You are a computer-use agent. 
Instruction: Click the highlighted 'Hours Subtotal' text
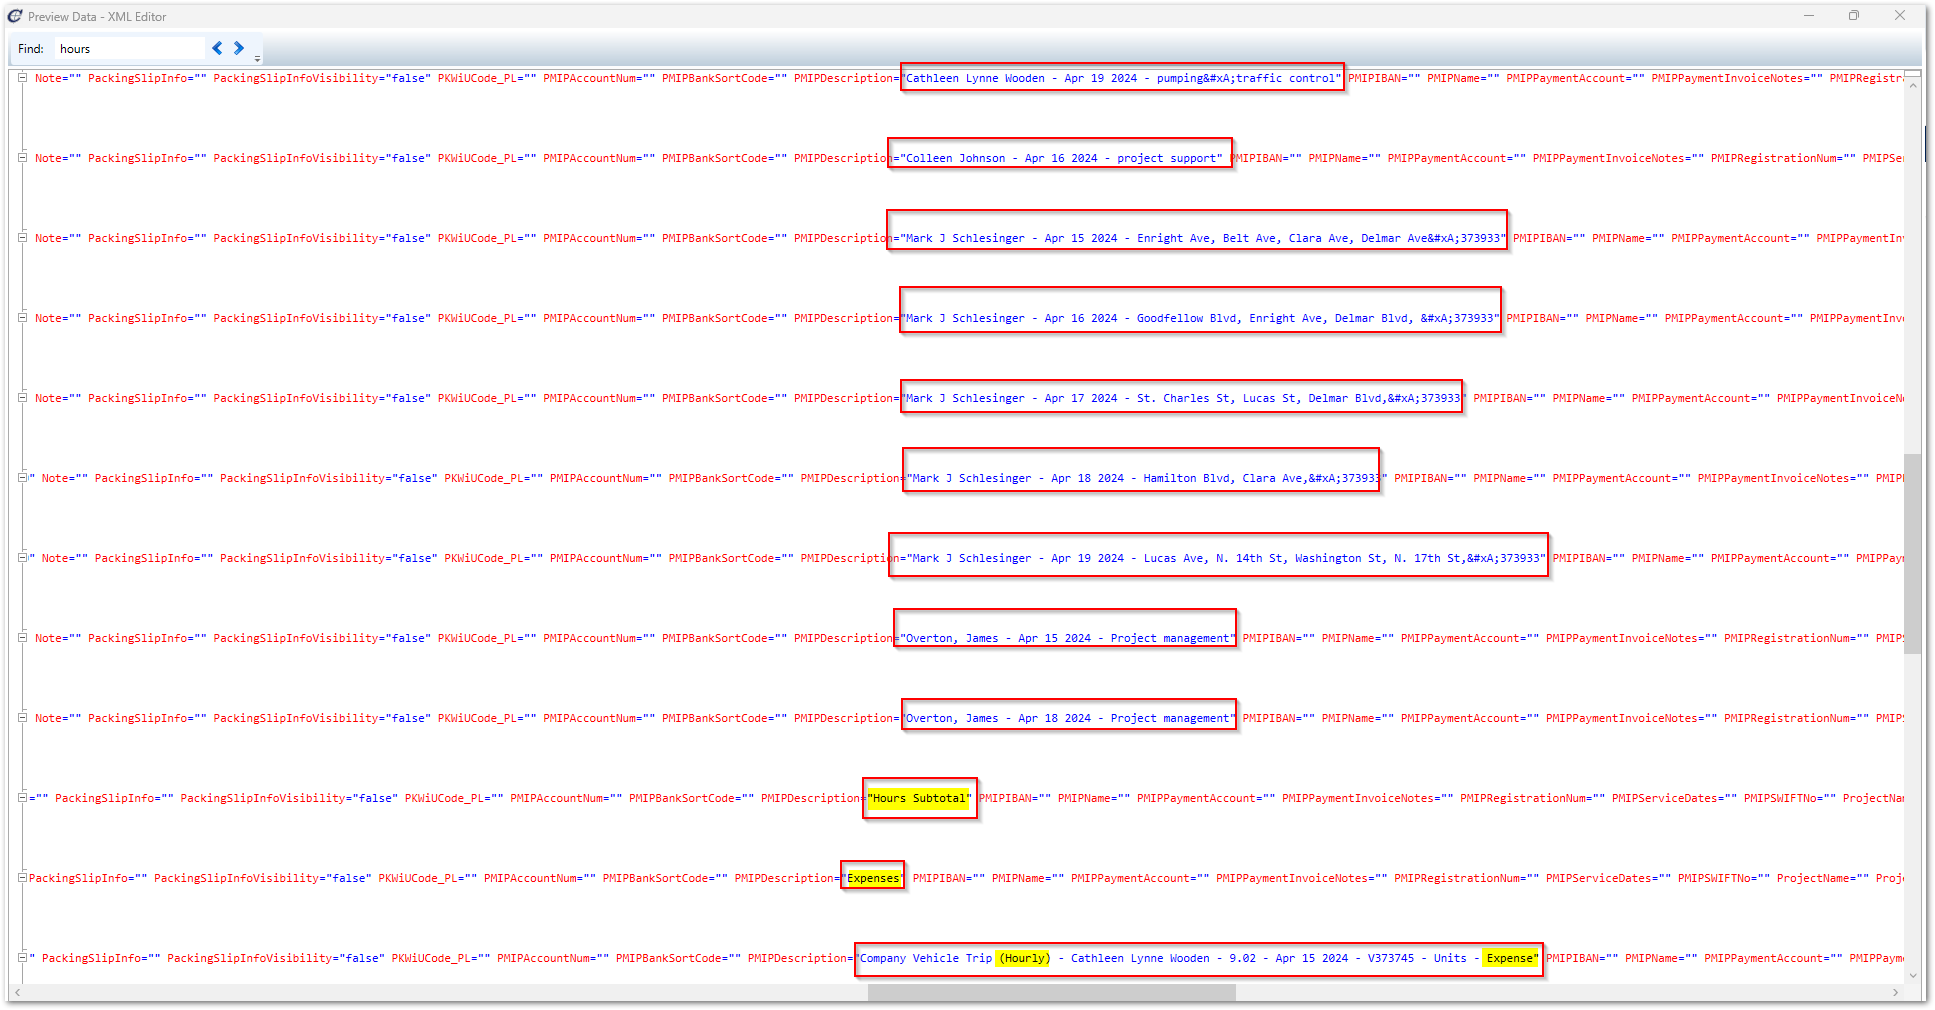(x=919, y=798)
